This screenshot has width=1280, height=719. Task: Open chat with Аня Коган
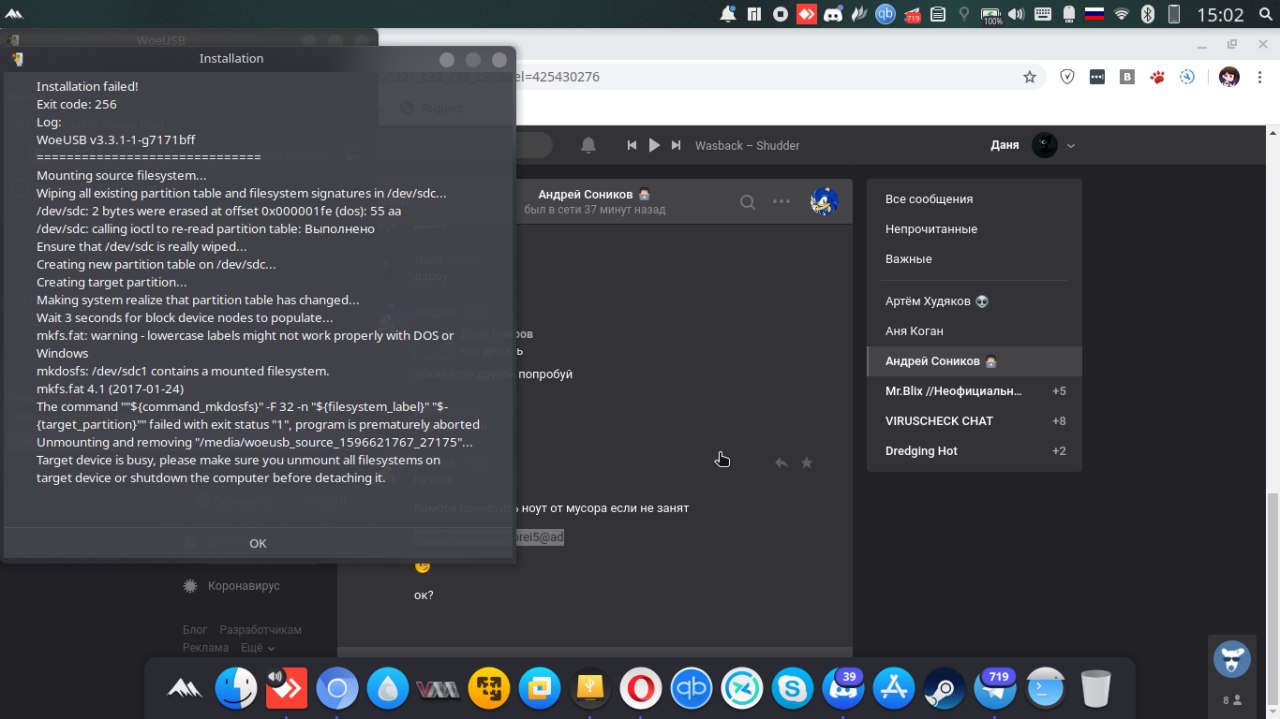(x=974, y=331)
